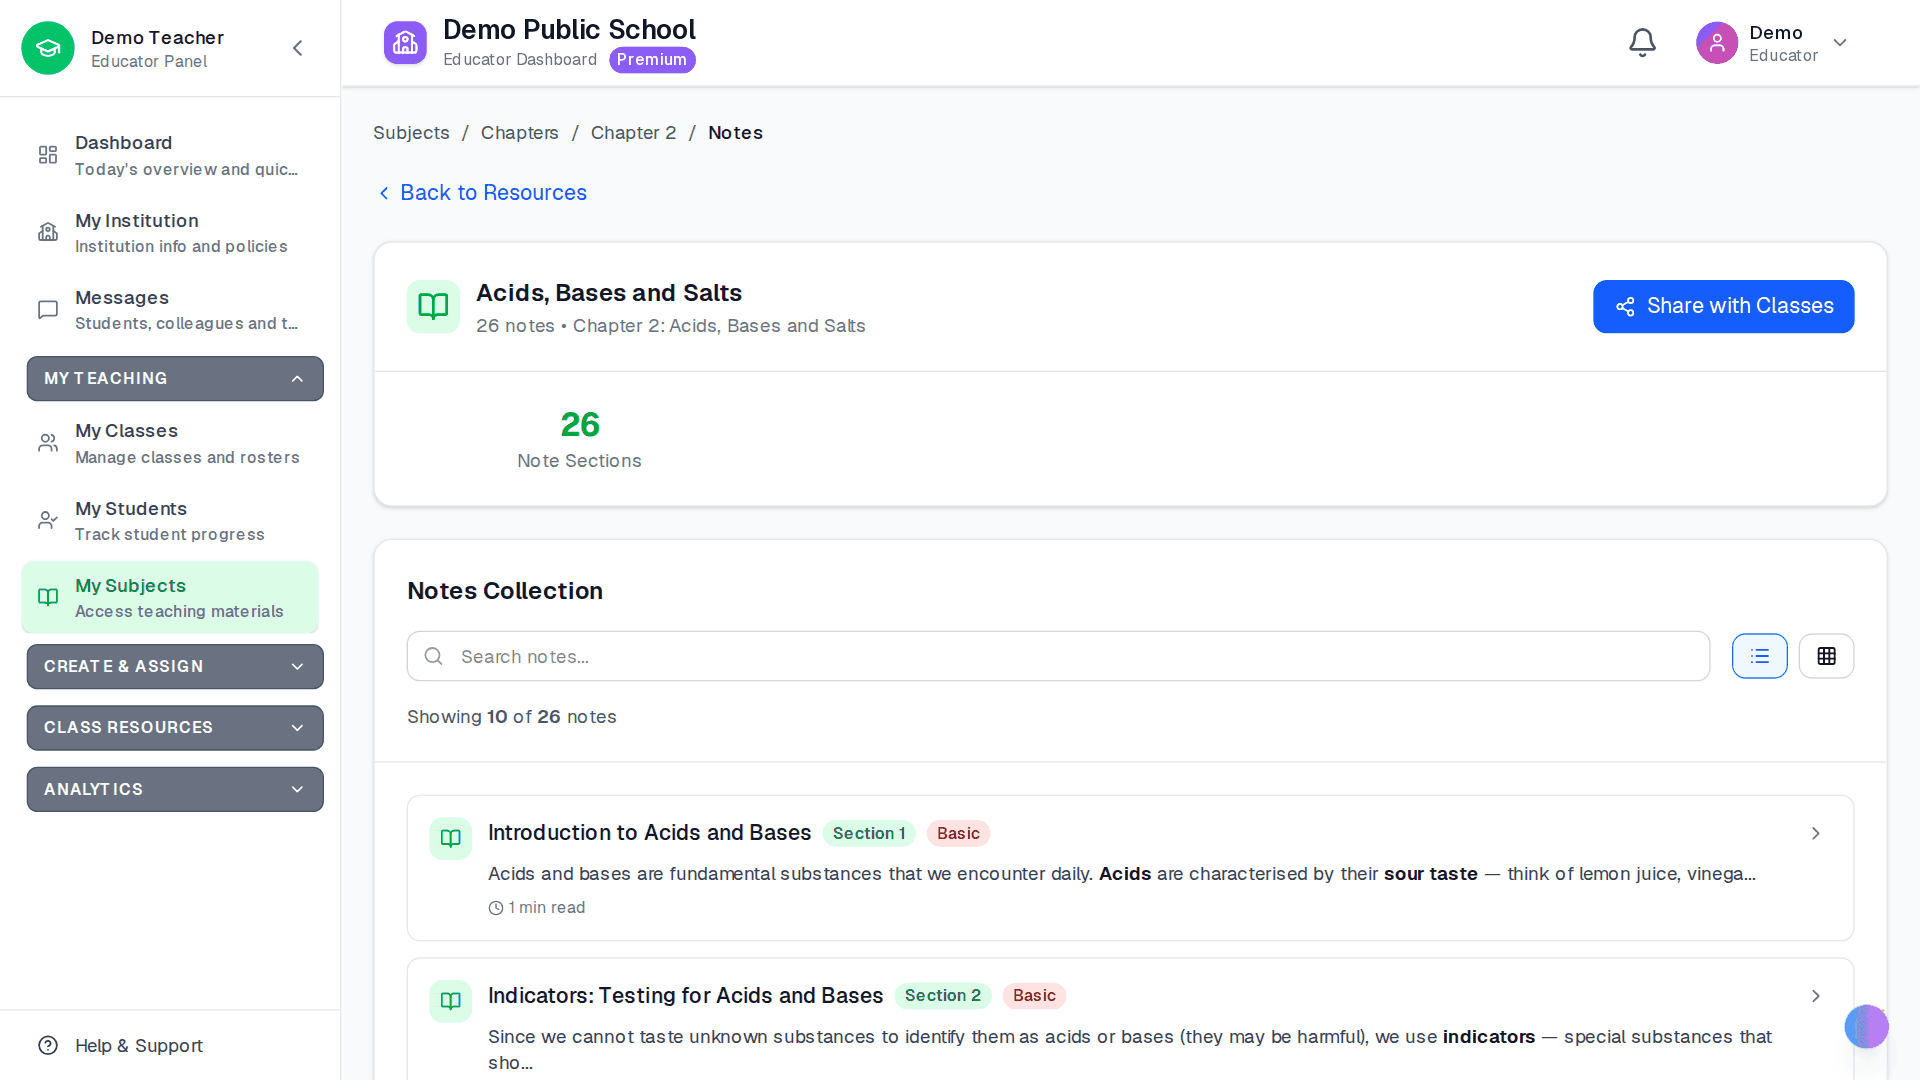Click the book icon of Indicators note
Viewport: 1920px width, 1080px height.
[x=451, y=1001]
